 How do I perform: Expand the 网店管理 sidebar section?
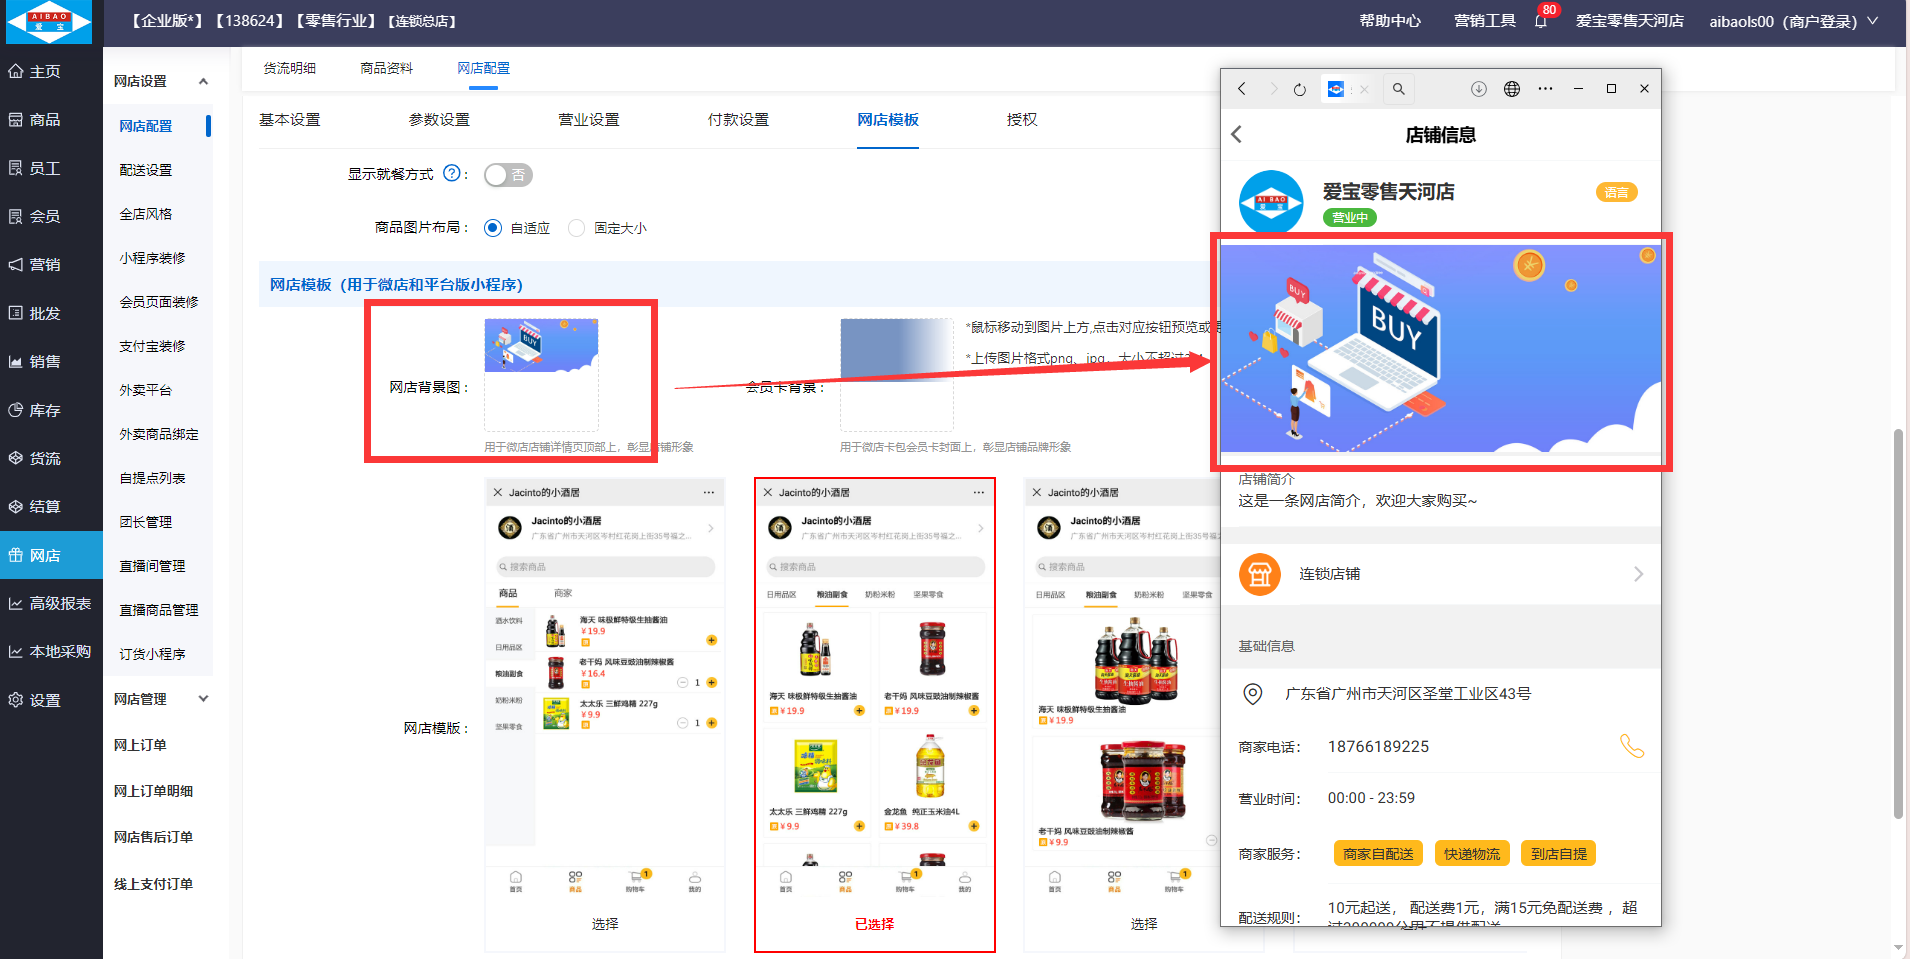point(203,699)
